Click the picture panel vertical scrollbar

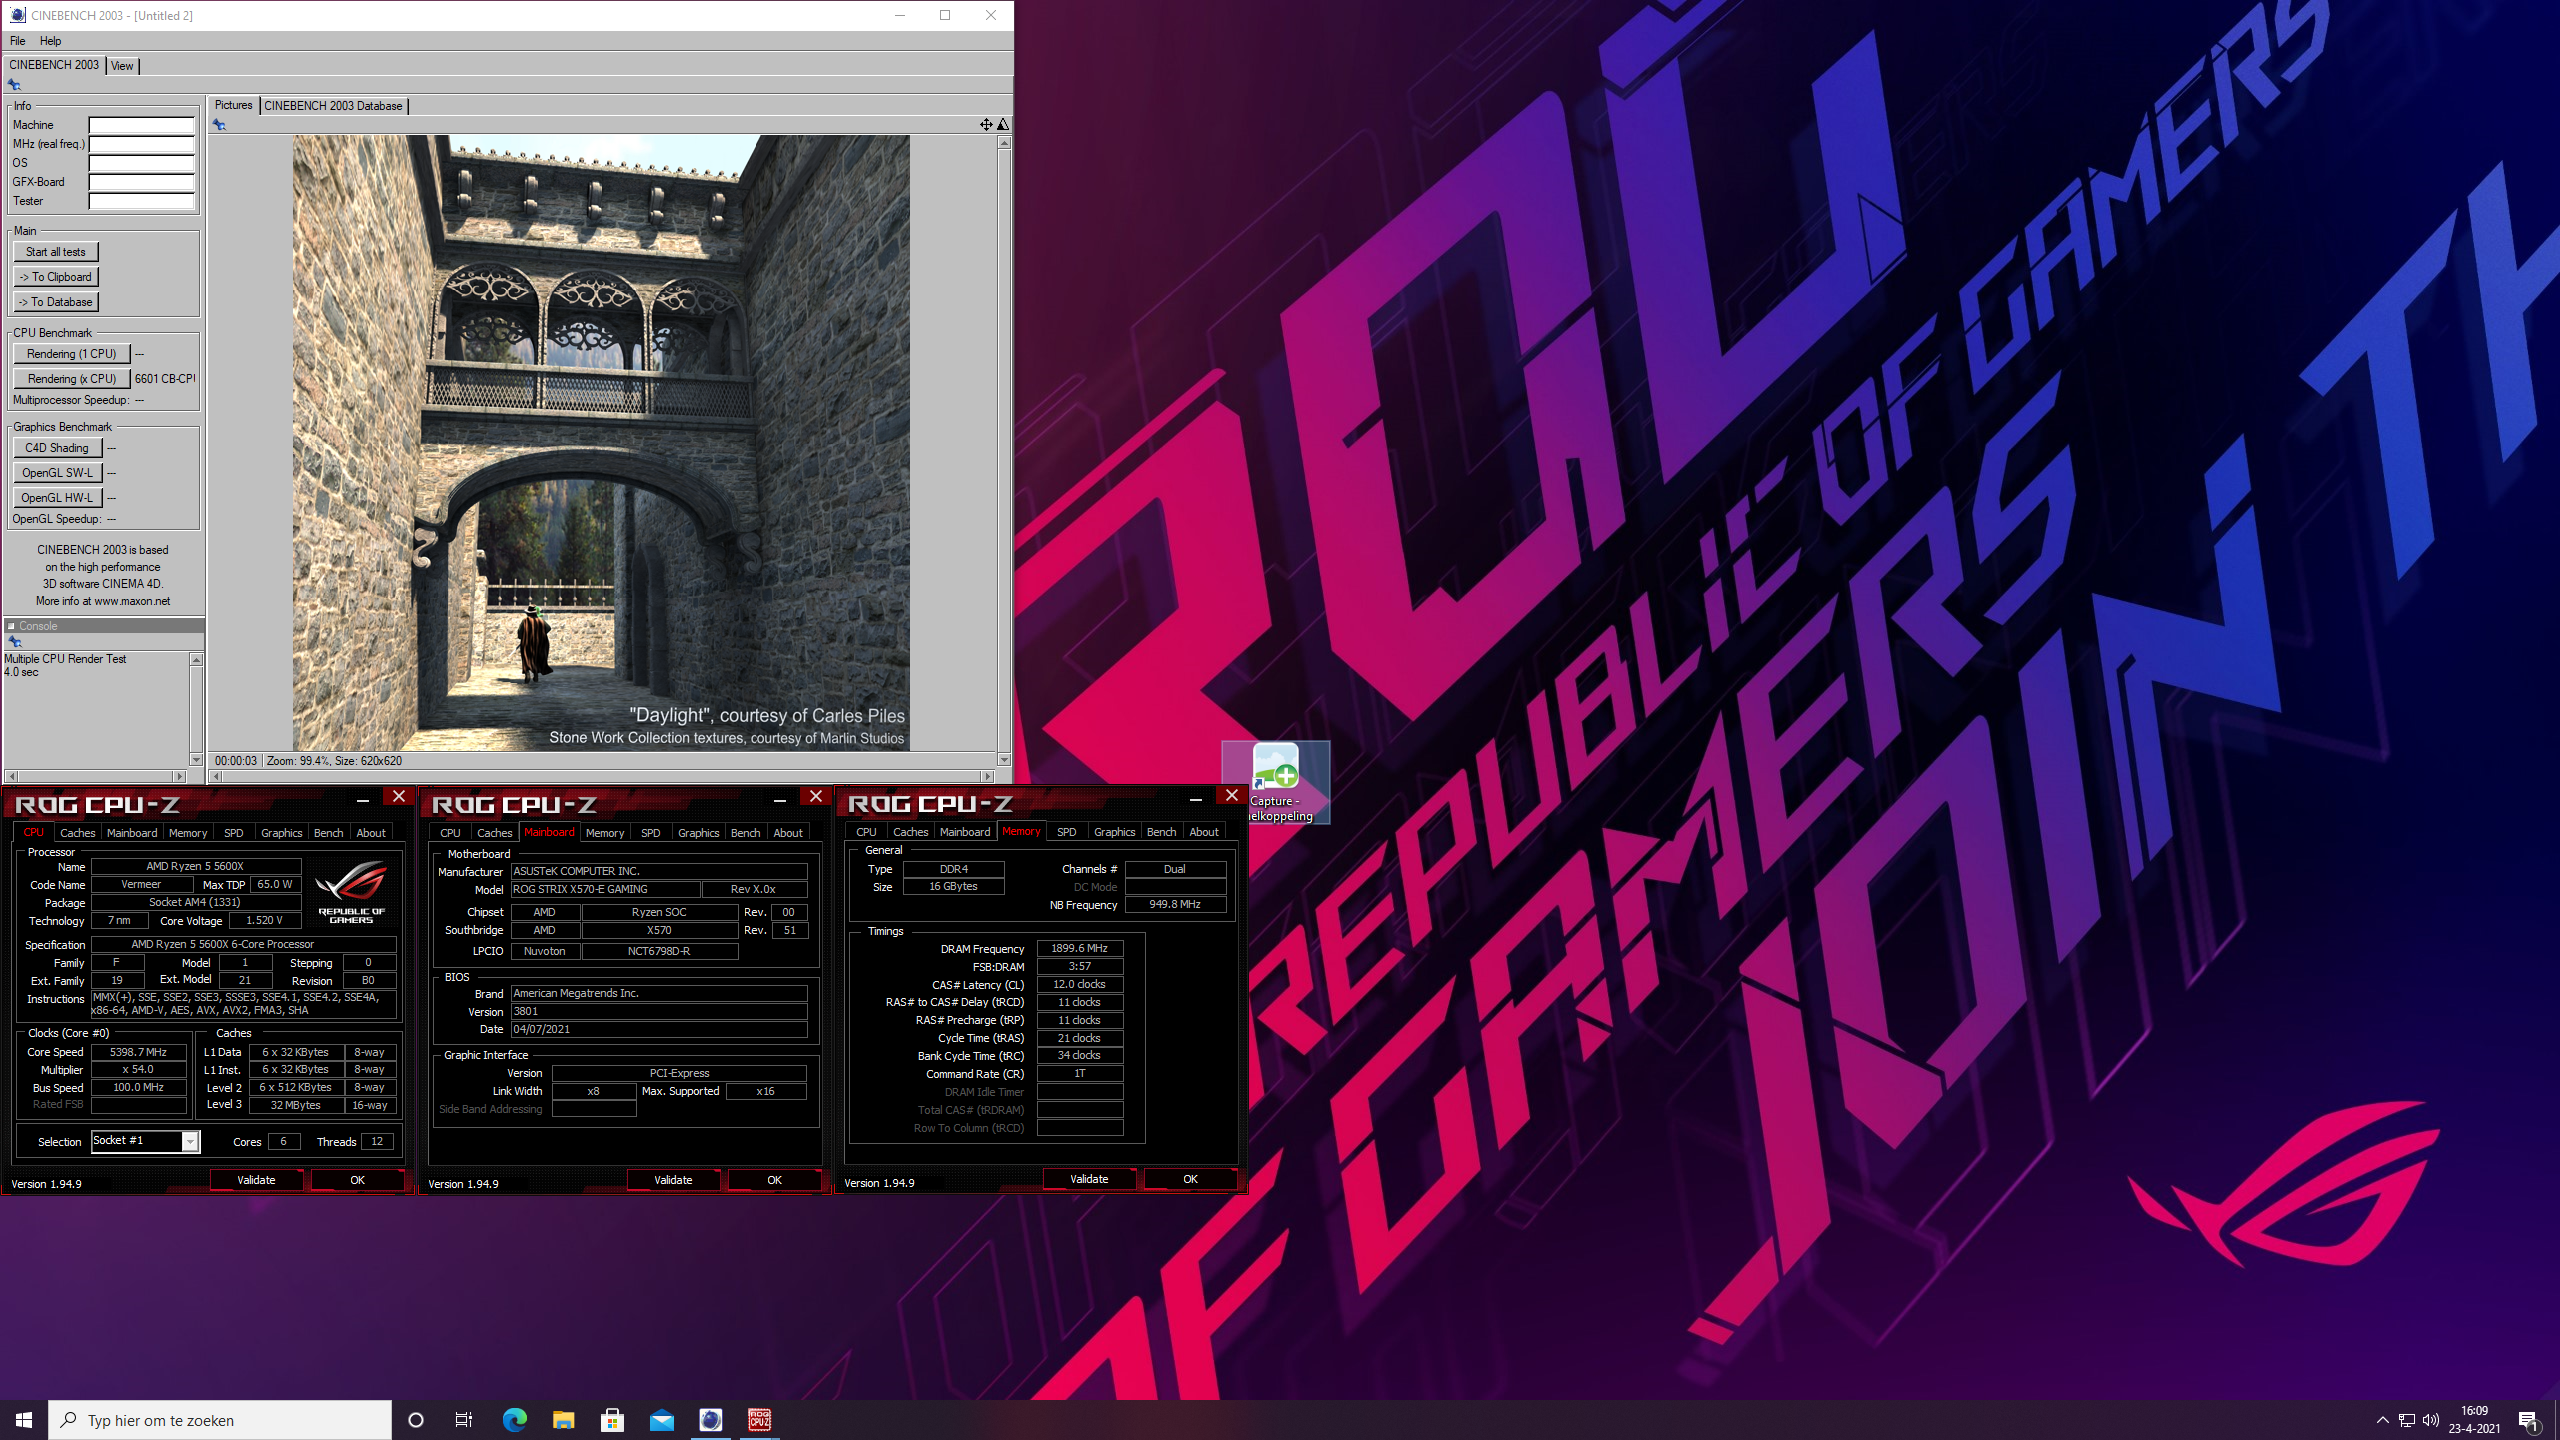(x=1004, y=451)
